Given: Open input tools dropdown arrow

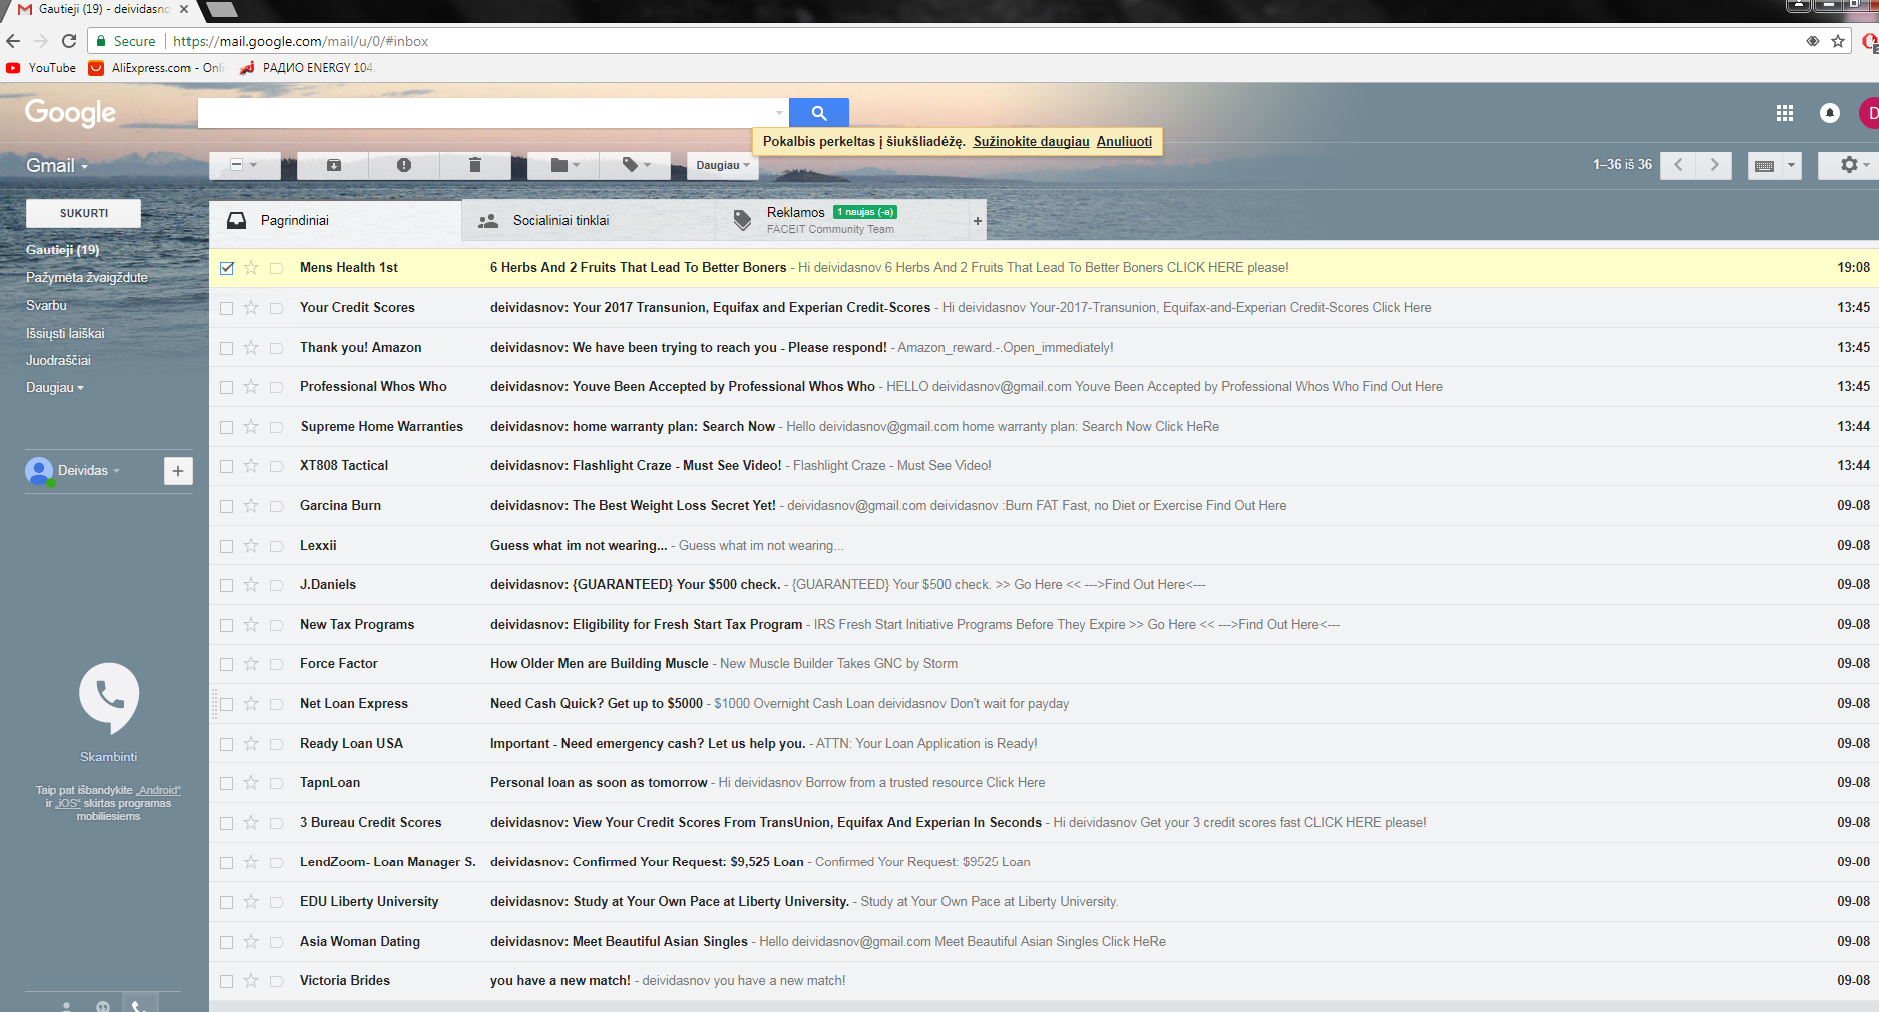Looking at the screenshot, I should [1791, 165].
